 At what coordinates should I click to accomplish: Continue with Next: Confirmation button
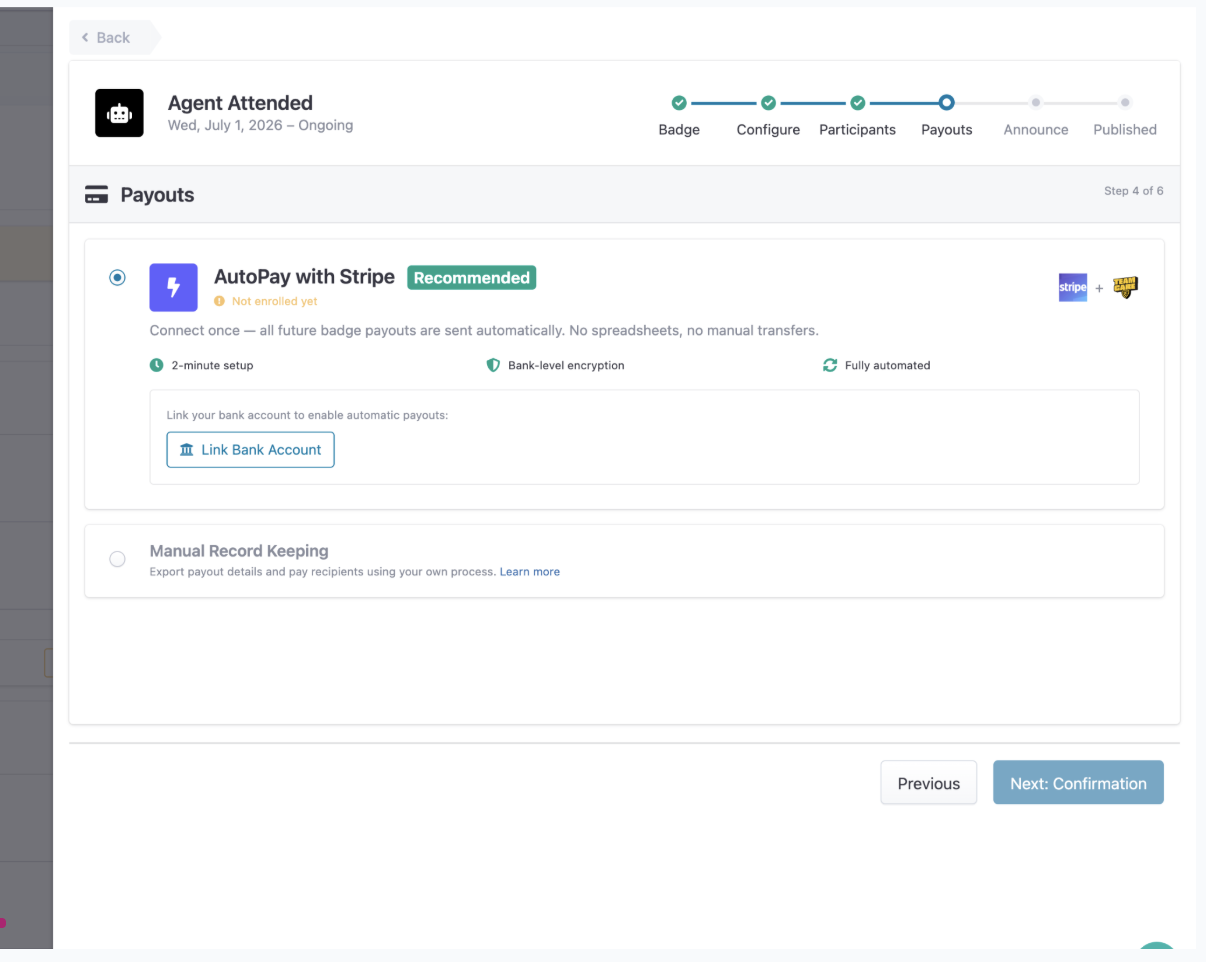(x=1078, y=783)
